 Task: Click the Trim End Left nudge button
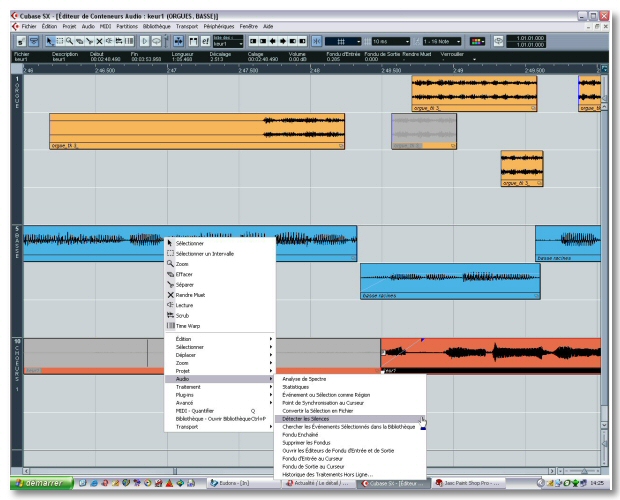point(293,41)
